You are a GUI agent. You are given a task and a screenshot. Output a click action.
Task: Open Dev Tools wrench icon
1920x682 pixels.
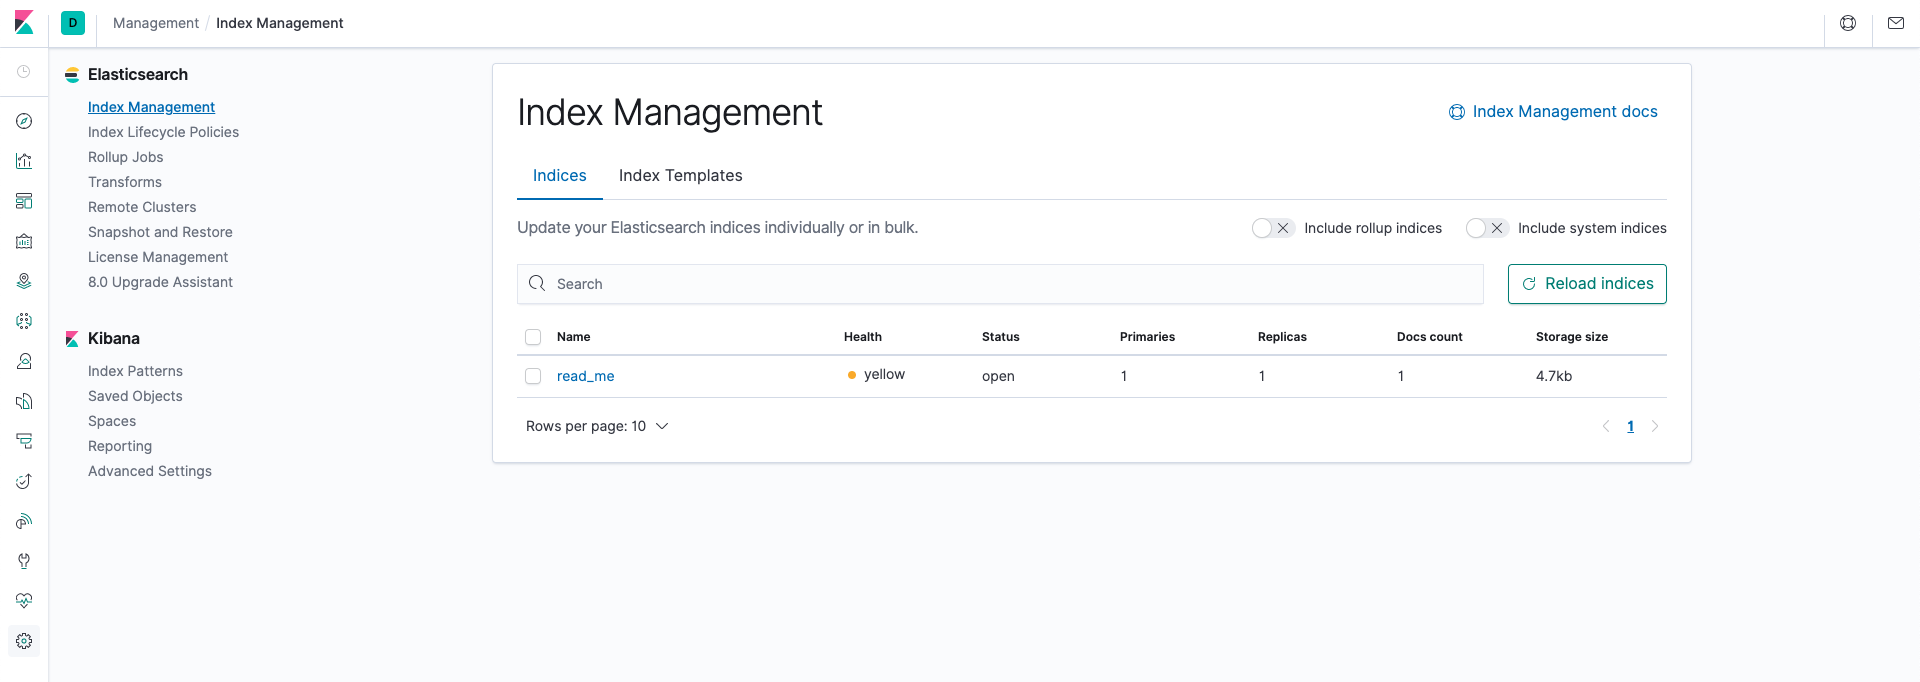[24, 561]
